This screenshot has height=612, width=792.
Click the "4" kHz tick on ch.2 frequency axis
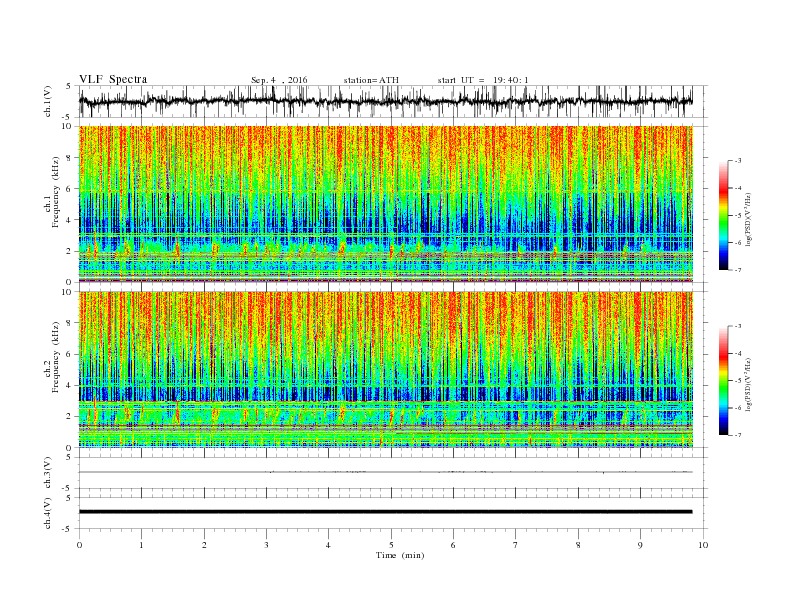(x=70, y=385)
